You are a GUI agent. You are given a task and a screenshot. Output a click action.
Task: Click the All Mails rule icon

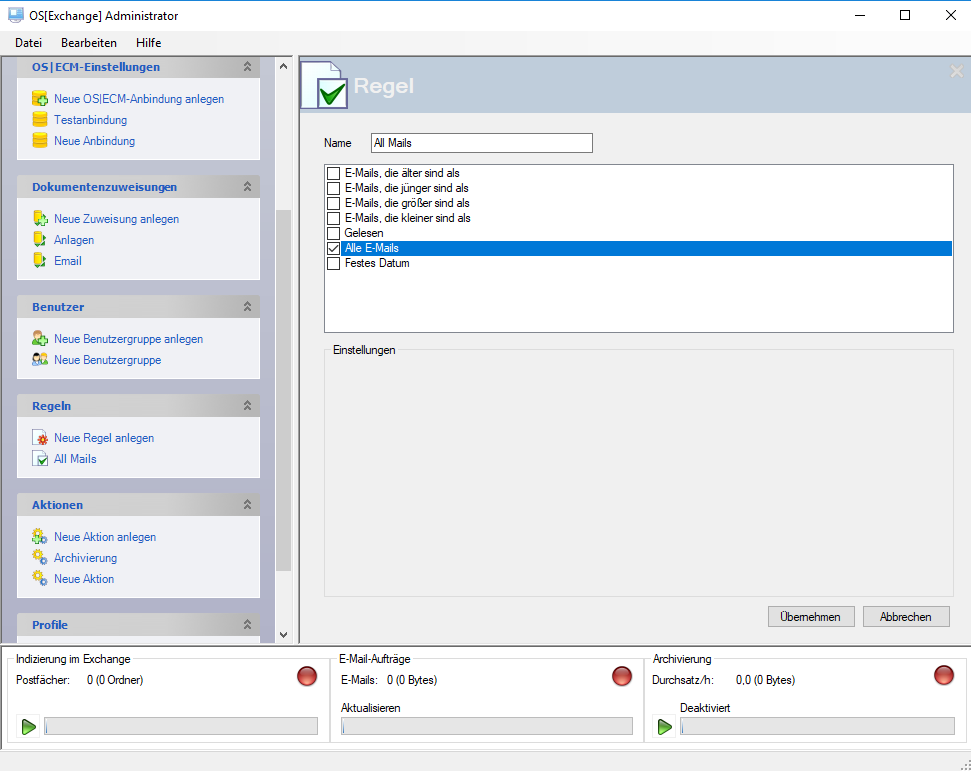point(40,459)
